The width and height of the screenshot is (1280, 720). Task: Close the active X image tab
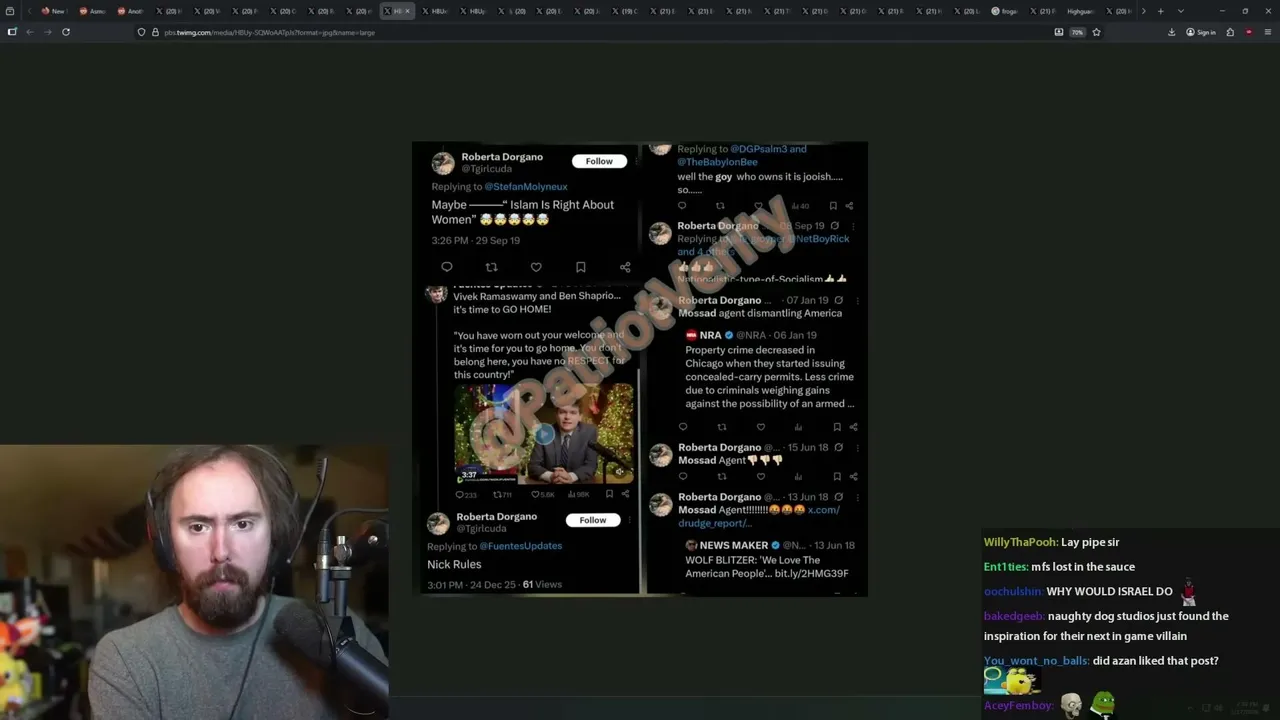coord(407,11)
